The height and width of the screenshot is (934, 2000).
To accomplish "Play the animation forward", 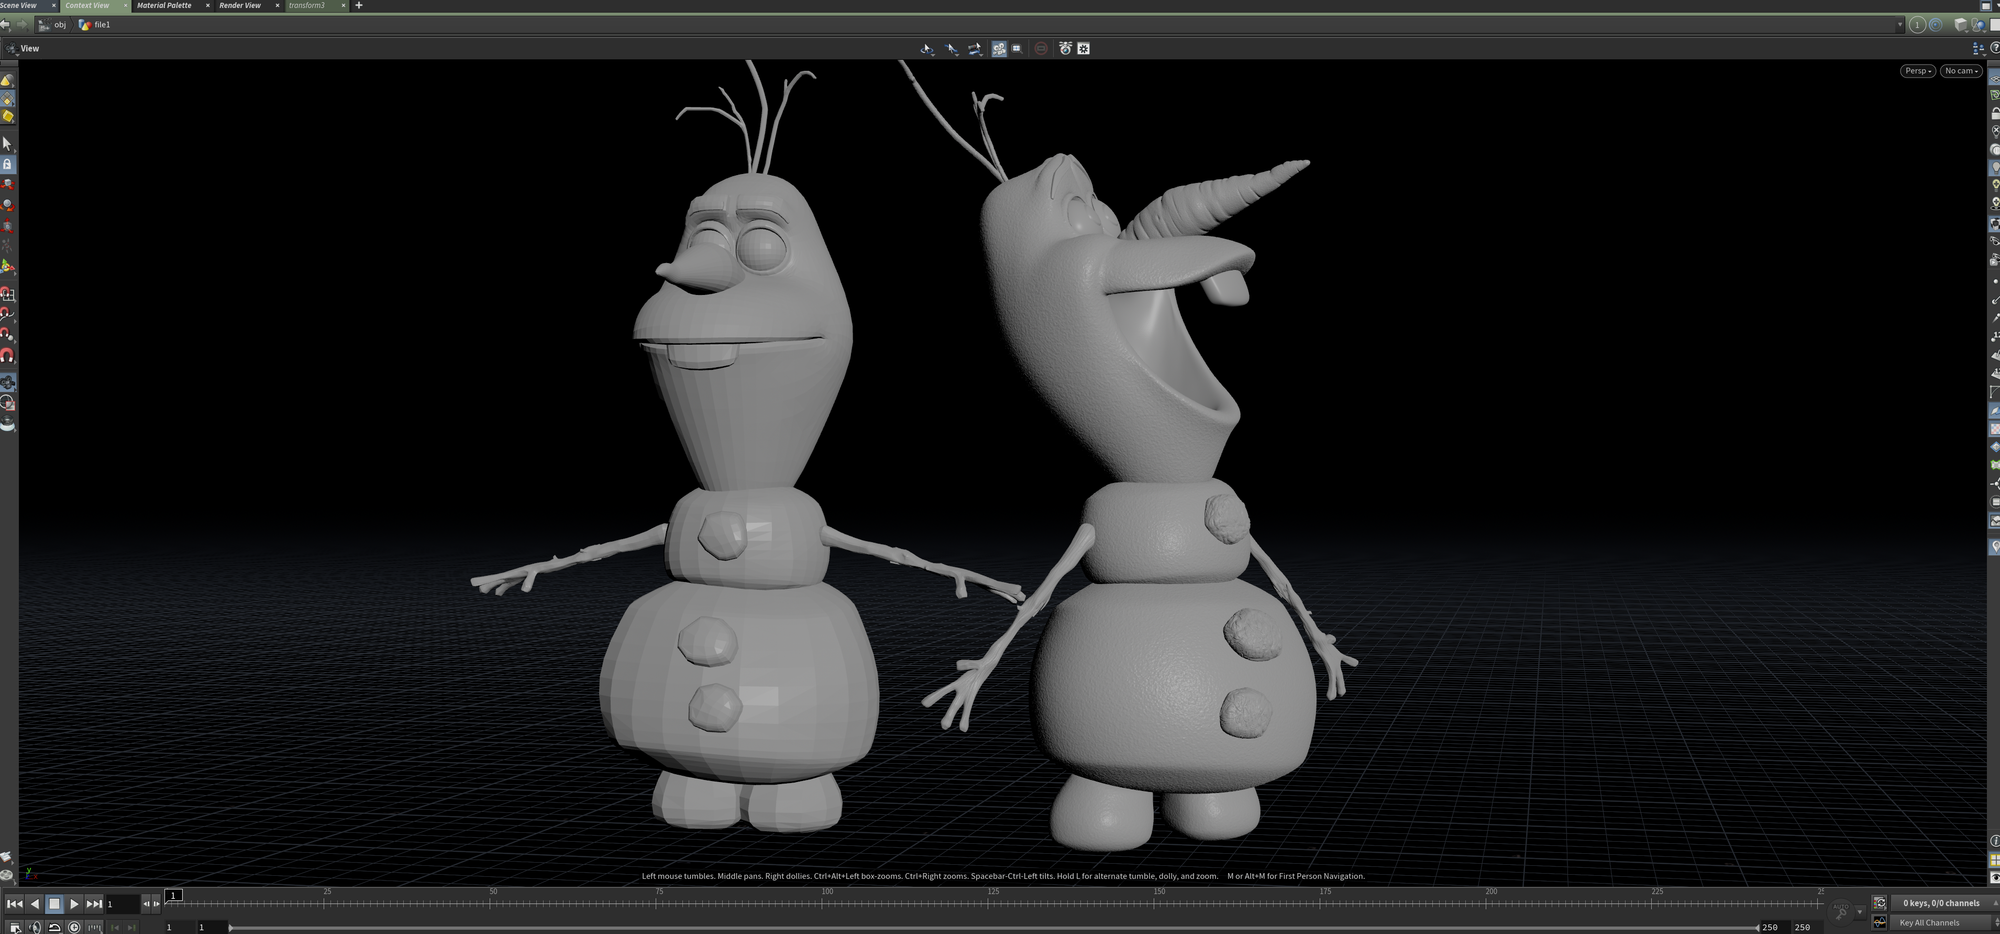I will tap(74, 904).
